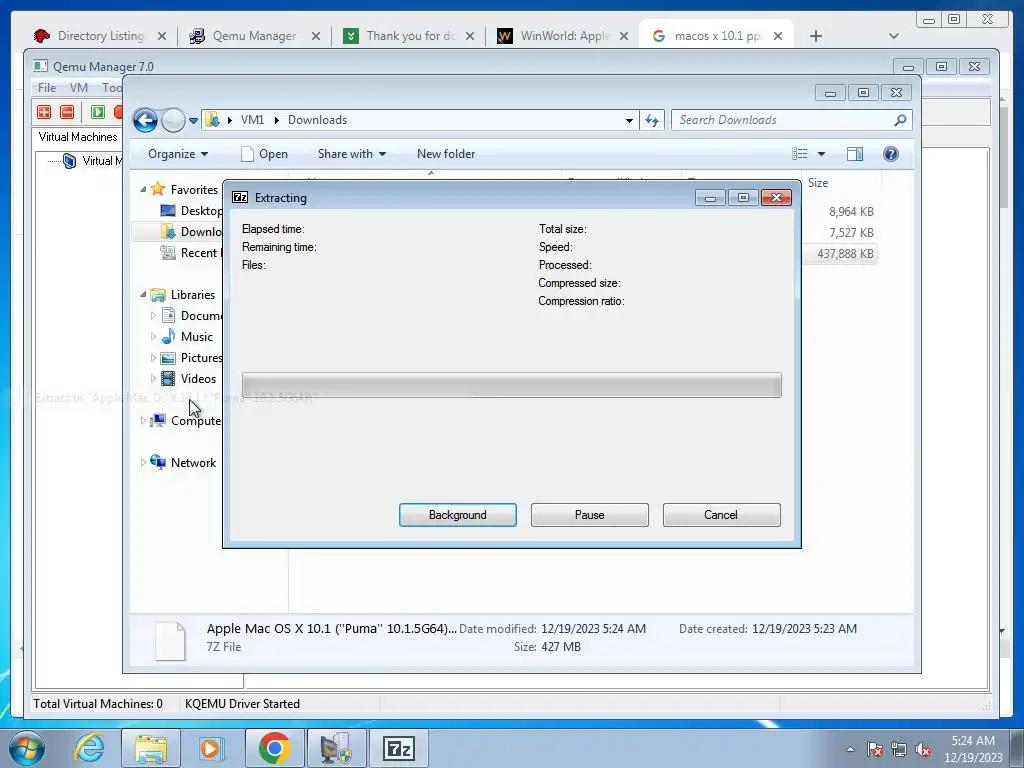Open Windows Explorer from taskbar
The height and width of the screenshot is (768, 1024).
[151, 748]
